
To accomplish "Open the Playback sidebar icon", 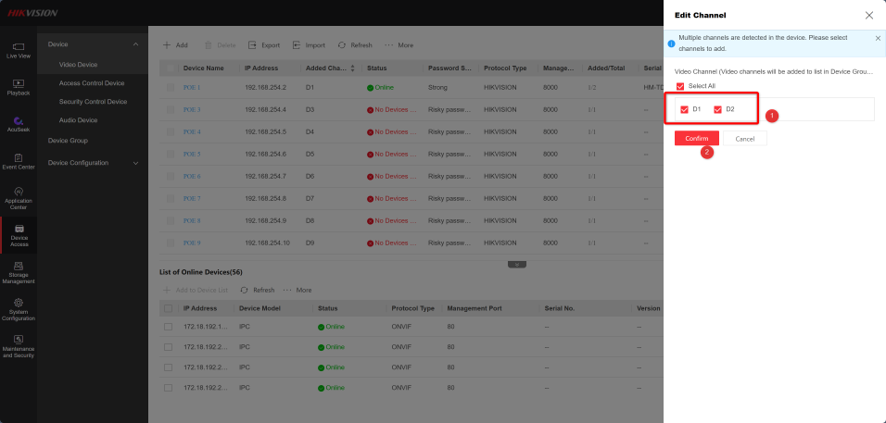I will (18, 87).
